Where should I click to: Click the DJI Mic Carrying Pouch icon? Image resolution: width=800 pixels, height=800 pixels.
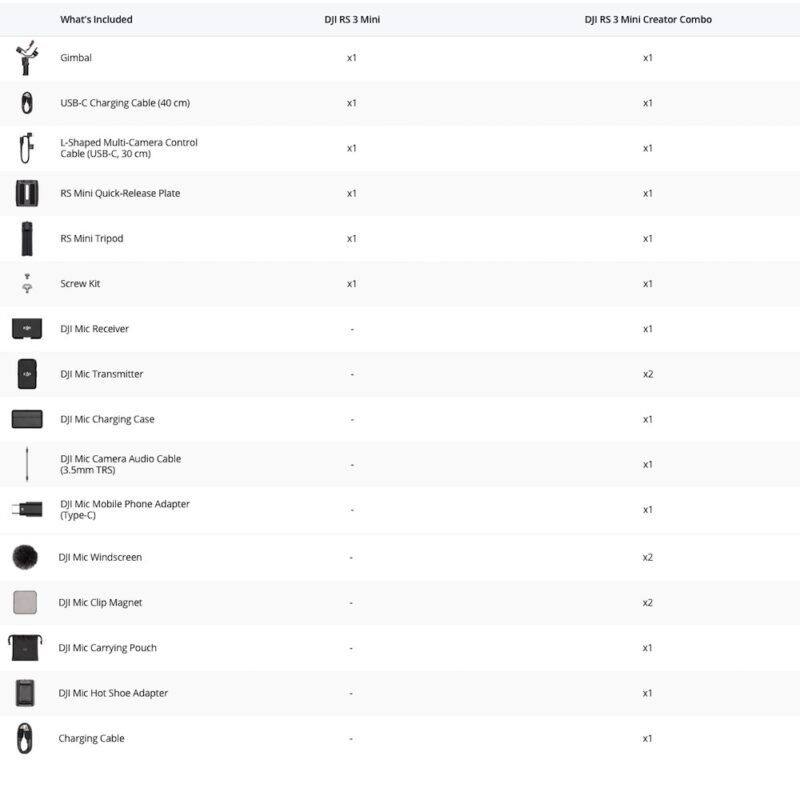pyautogui.click(x=25, y=648)
